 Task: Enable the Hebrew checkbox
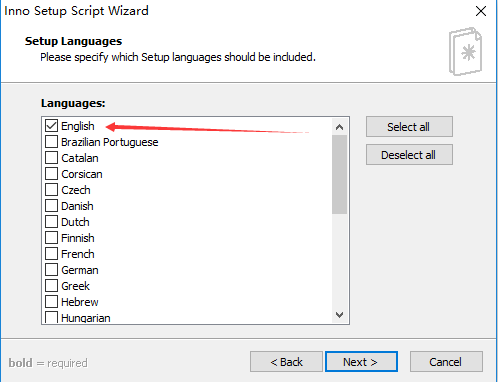pos(51,302)
